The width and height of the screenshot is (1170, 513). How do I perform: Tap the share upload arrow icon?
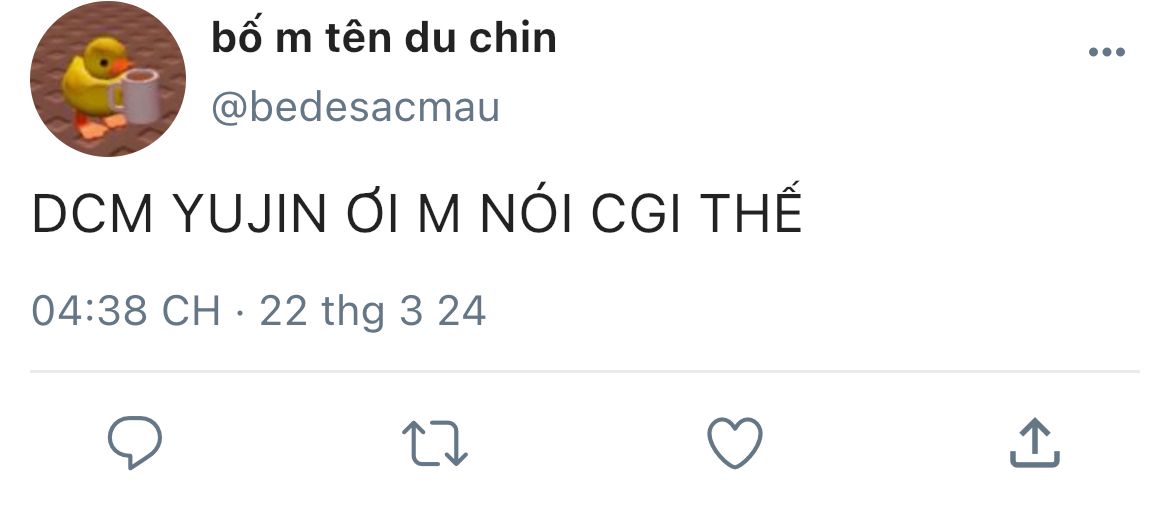1035,443
